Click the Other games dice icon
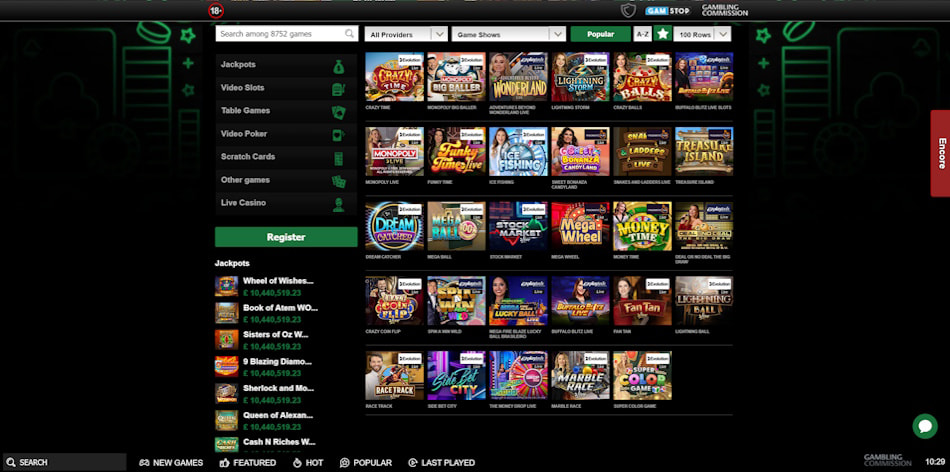950x472 pixels. tap(339, 181)
